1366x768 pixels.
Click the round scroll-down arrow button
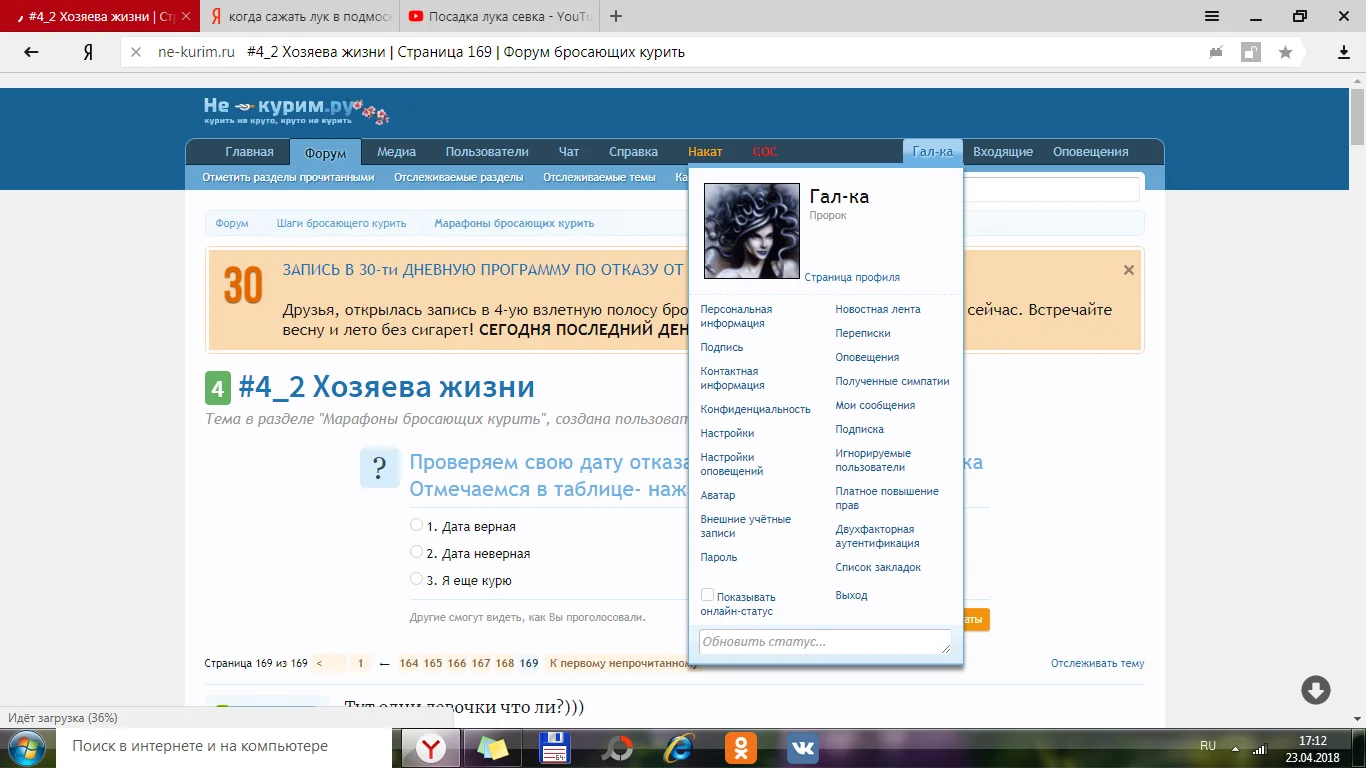(1315, 690)
